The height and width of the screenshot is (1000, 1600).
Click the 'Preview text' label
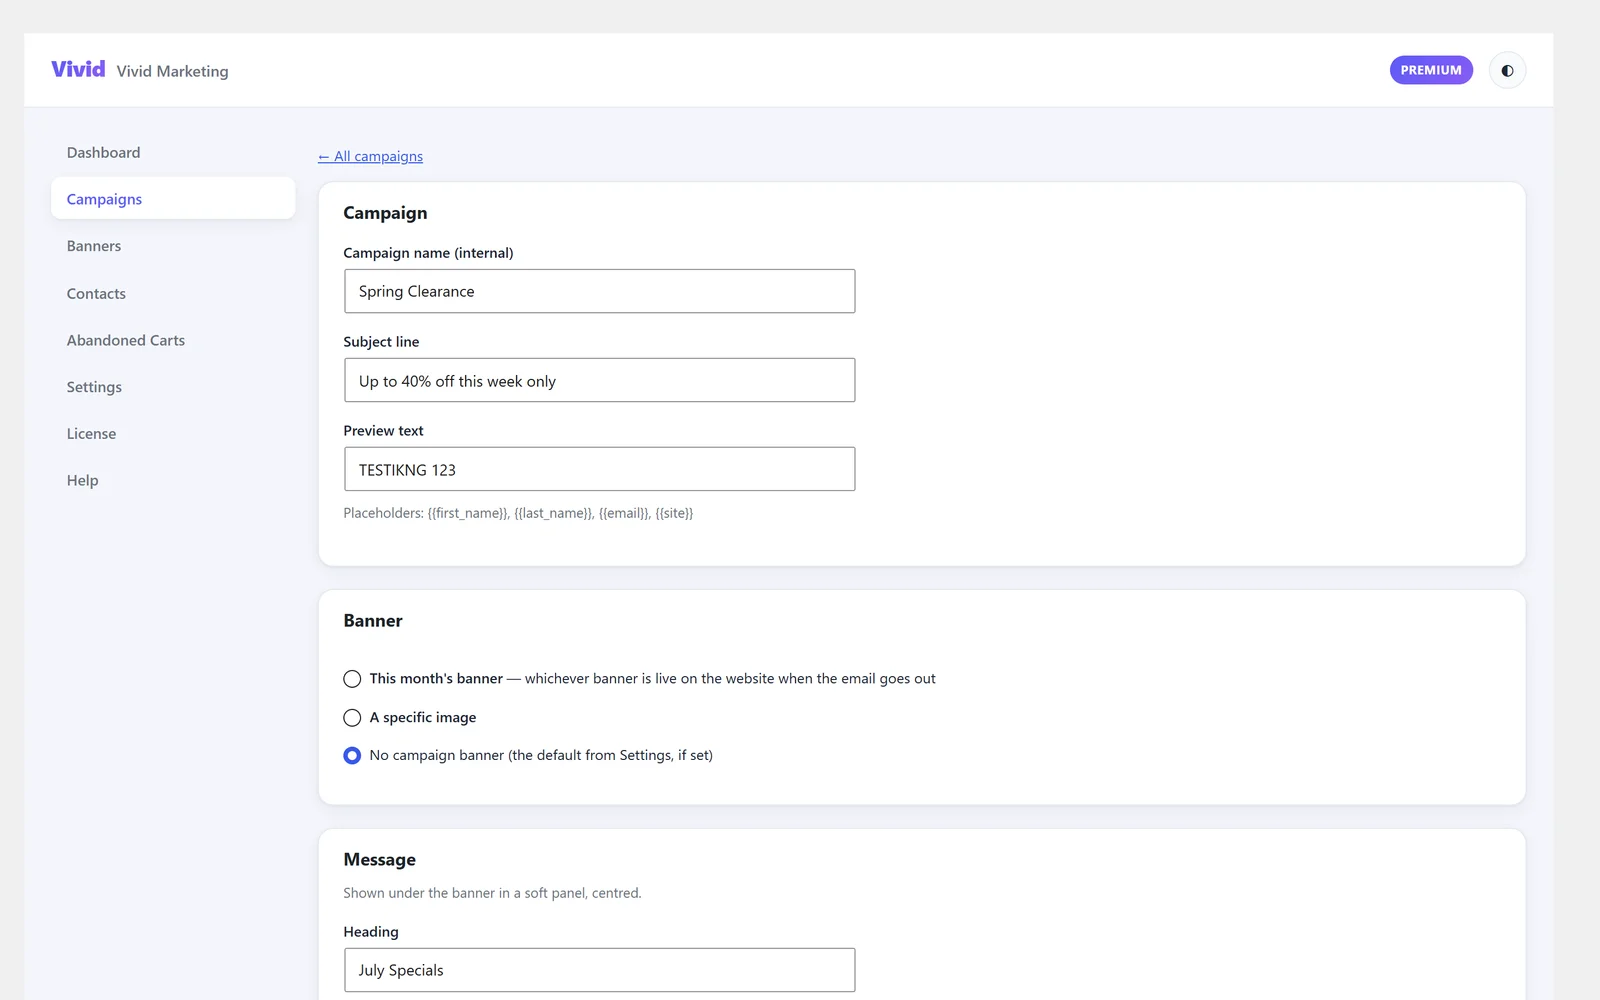[x=383, y=431]
